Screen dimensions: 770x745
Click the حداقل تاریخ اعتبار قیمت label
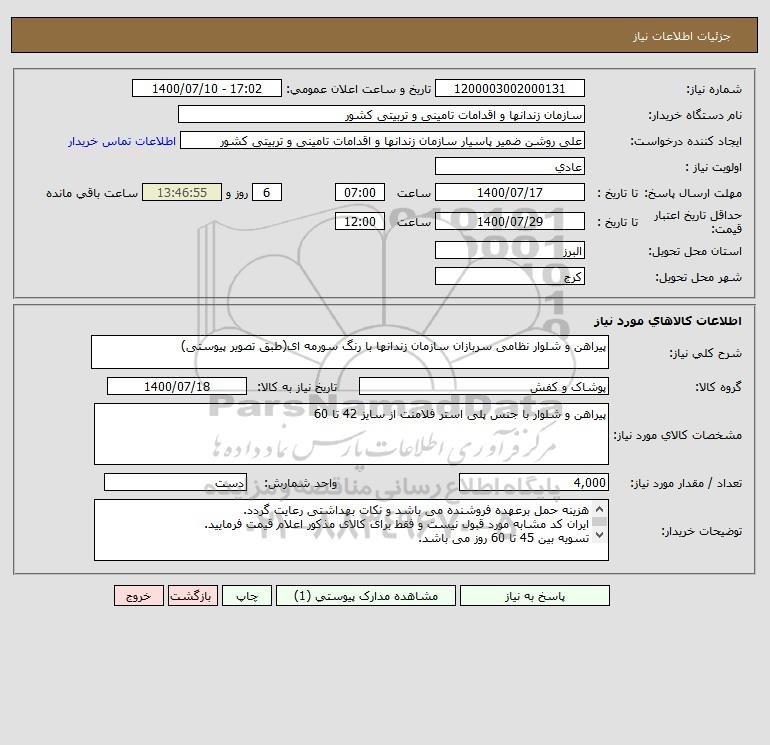tap(698, 222)
